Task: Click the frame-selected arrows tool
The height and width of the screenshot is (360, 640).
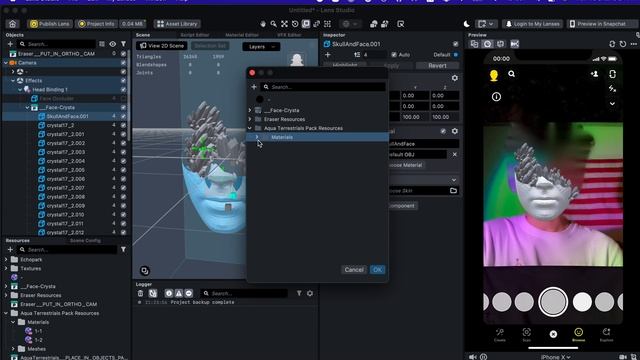Action: [284, 24]
